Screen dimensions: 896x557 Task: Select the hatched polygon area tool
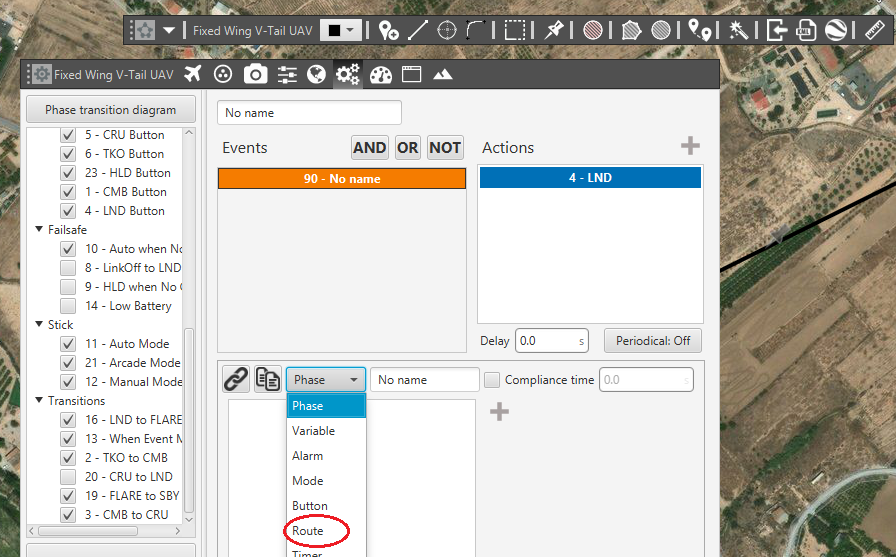[x=631, y=30]
